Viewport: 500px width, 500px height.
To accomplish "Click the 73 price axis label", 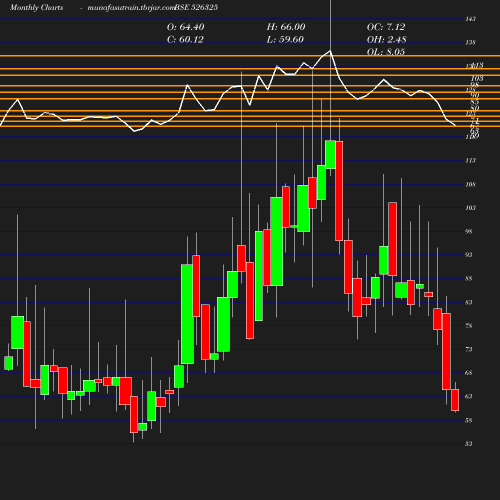I will pyautogui.click(x=469, y=349).
